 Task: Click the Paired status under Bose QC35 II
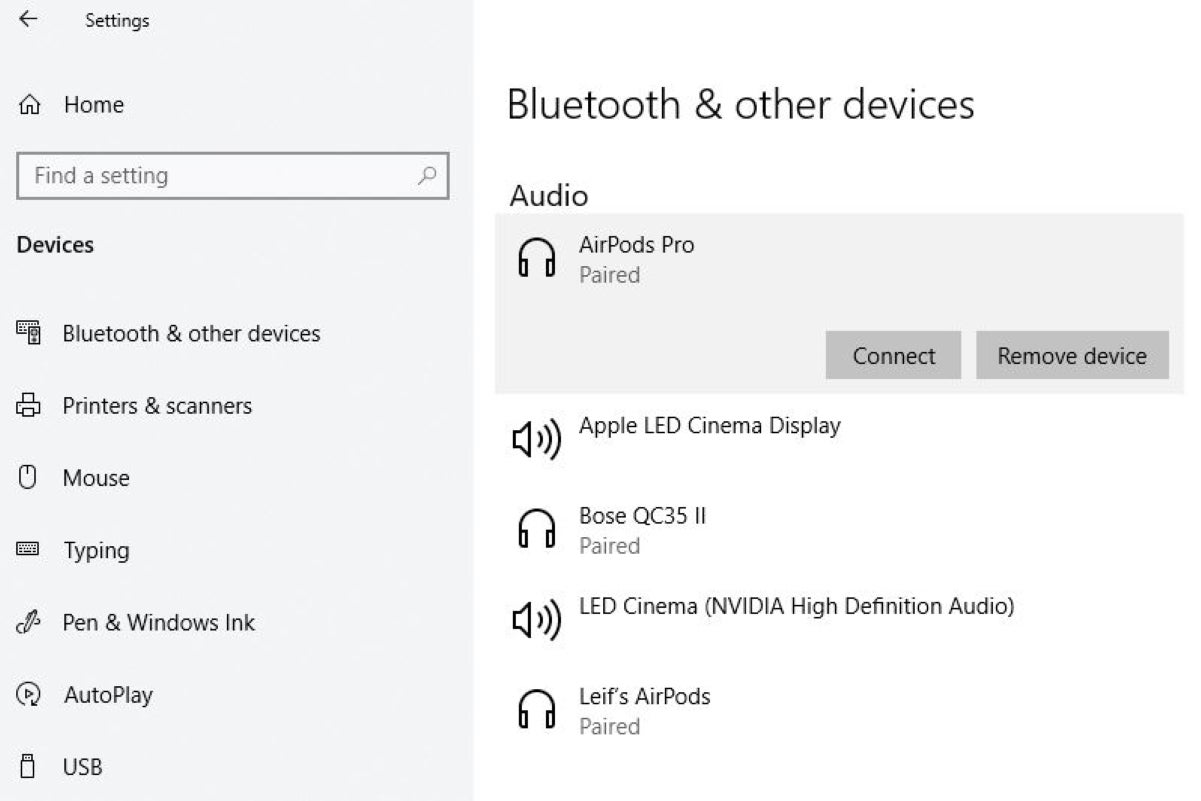(609, 546)
